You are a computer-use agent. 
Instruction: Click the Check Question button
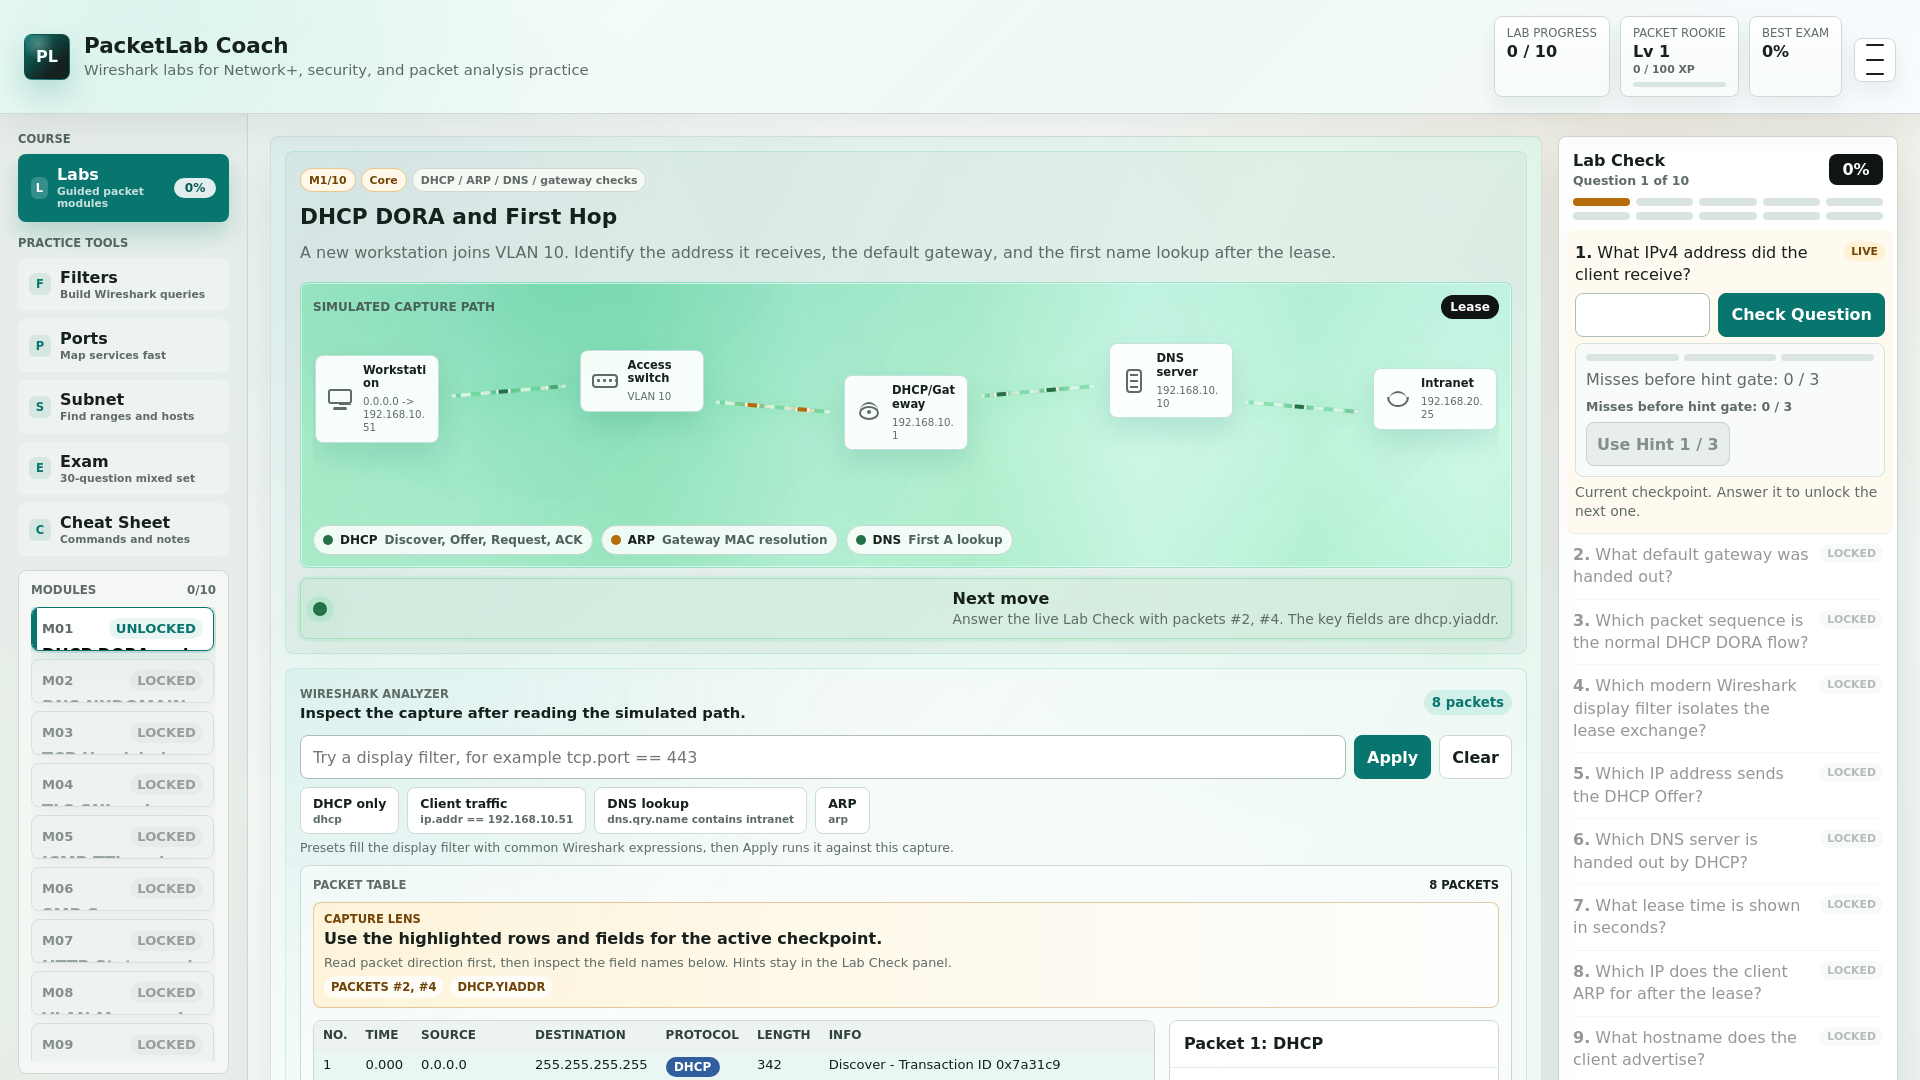click(1801, 315)
